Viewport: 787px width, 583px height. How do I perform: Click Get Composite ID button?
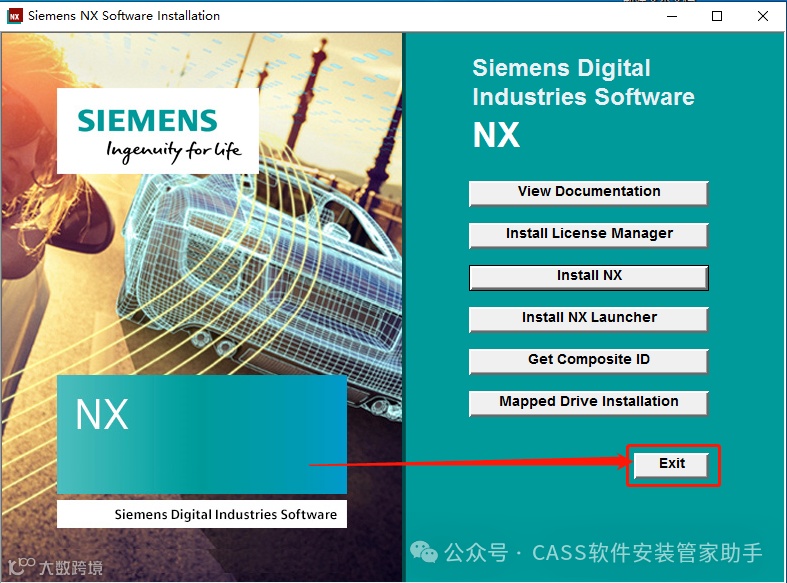[x=588, y=361]
